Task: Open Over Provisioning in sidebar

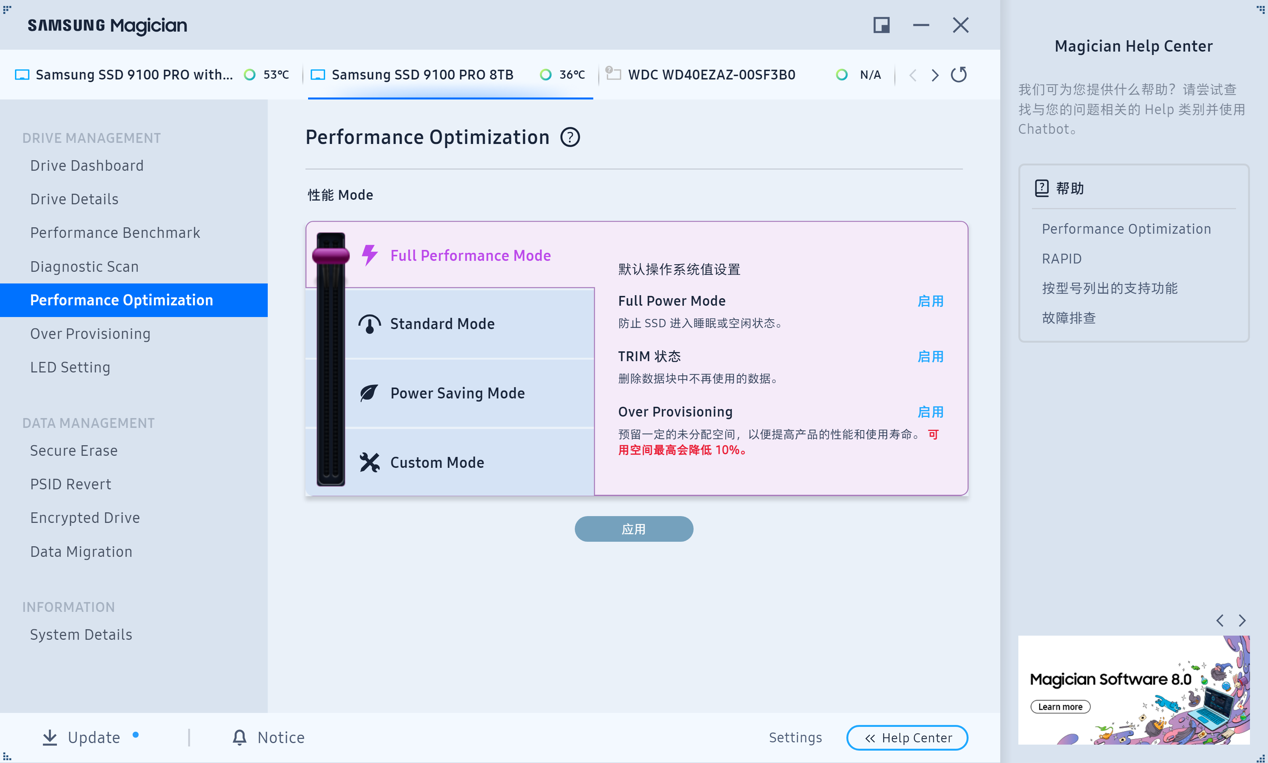Action: tap(90, 334)
